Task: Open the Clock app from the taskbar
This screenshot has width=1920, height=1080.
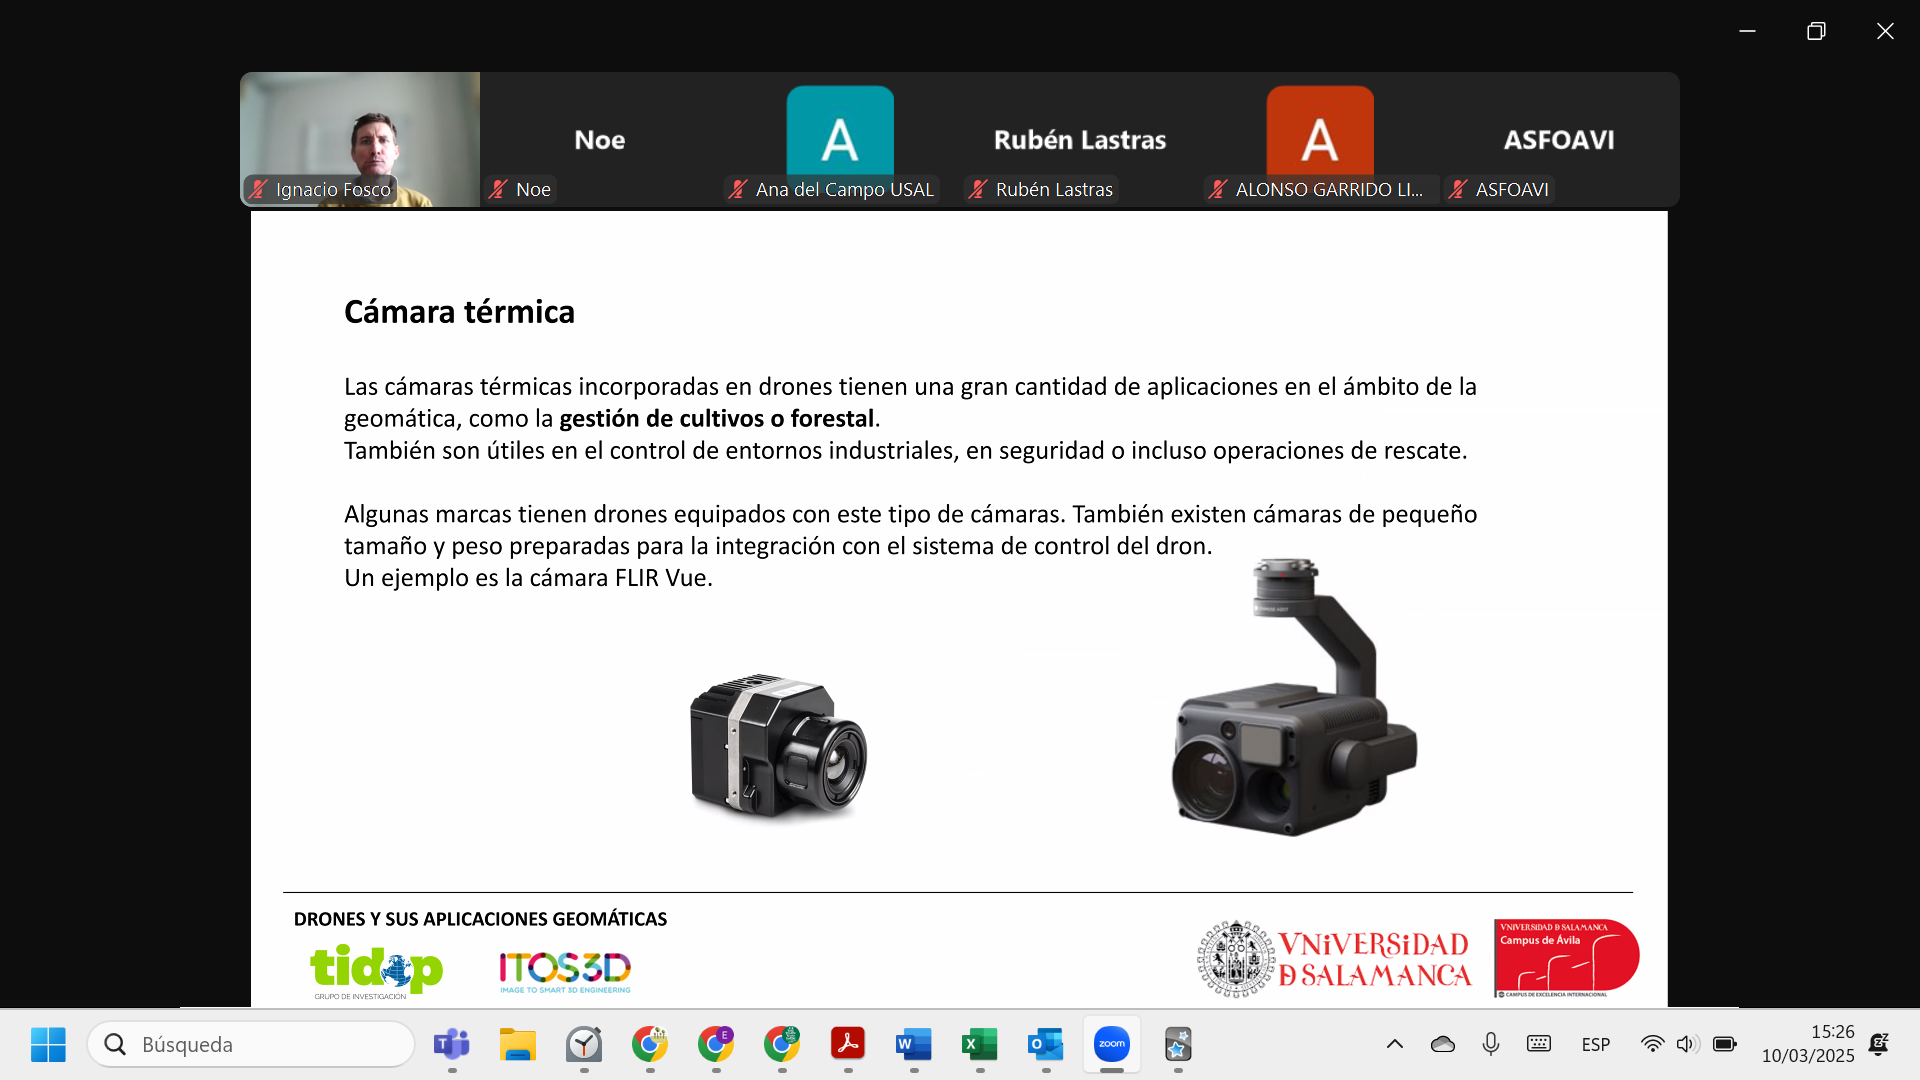Action: (x=584, y=1045)
